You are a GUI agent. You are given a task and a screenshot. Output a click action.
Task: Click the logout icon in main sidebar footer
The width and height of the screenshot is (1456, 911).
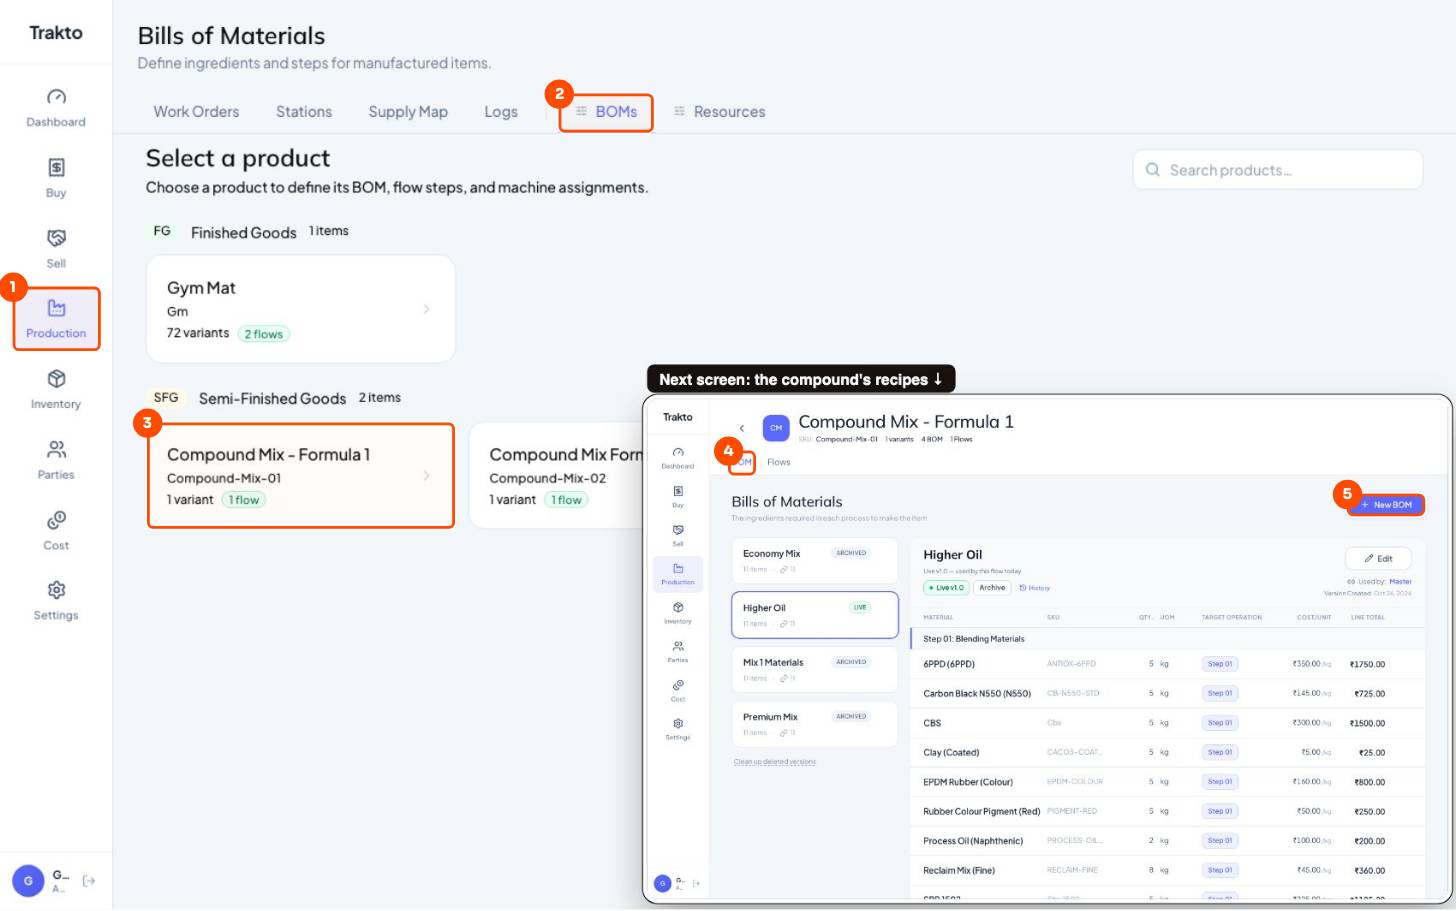(x=89, y=881)
